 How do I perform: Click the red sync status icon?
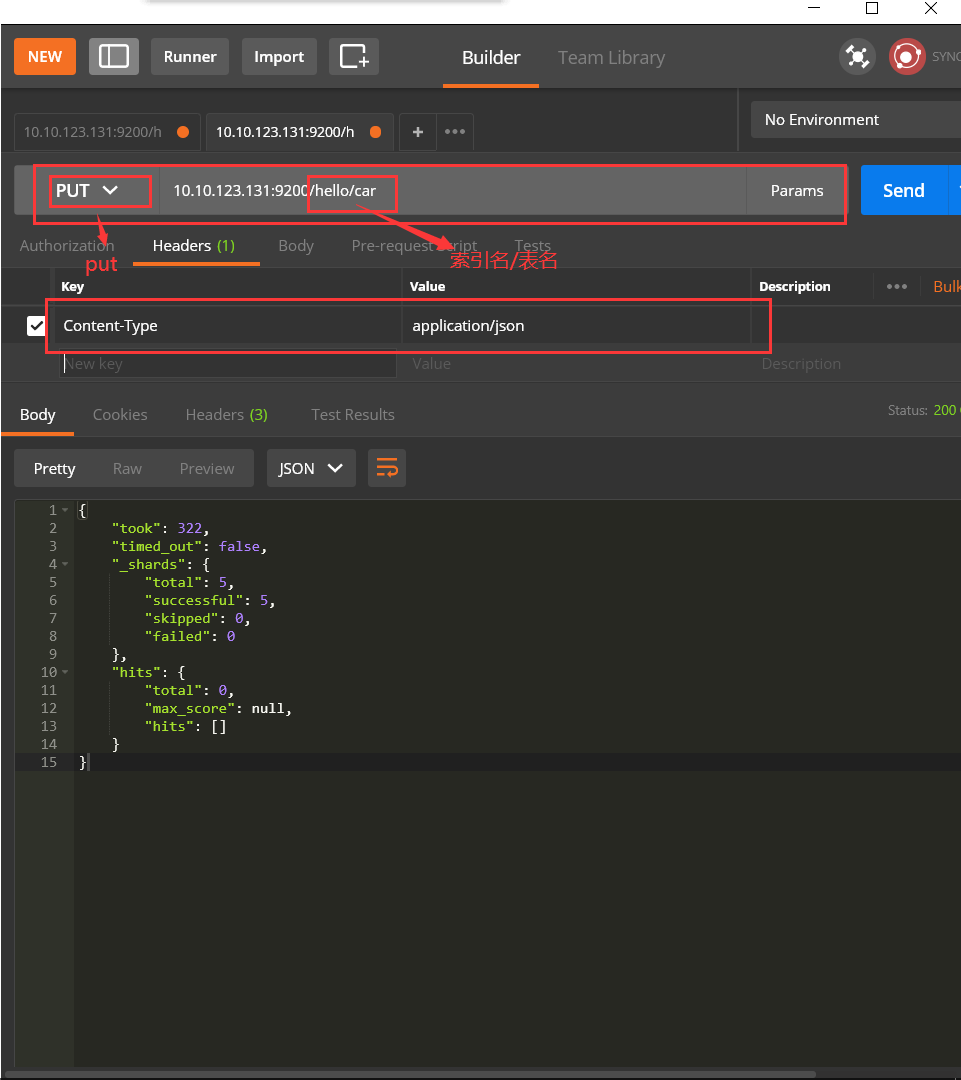click(x=907, y=56)
